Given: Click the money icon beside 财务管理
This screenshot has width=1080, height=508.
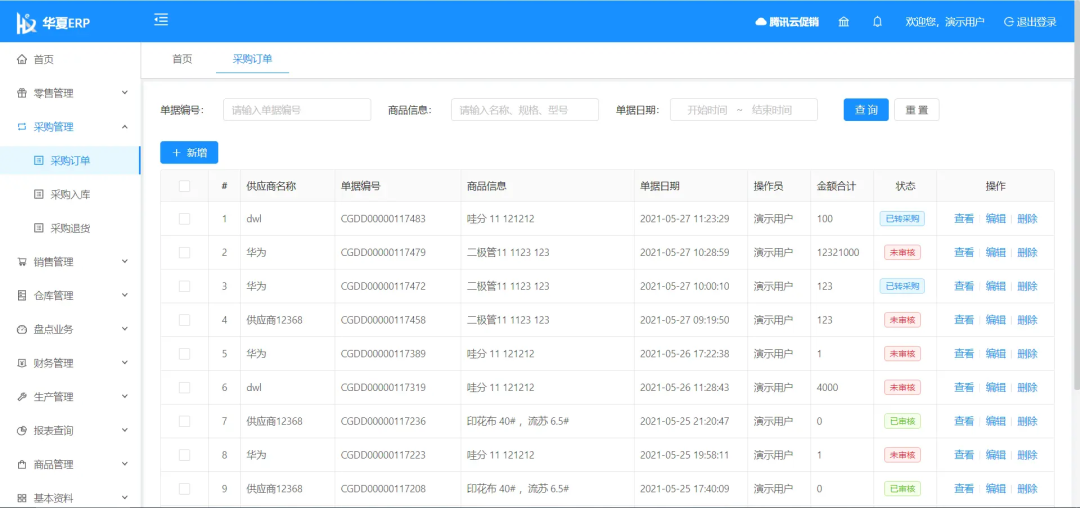Looking at the screenshot, I should [21, 363].
